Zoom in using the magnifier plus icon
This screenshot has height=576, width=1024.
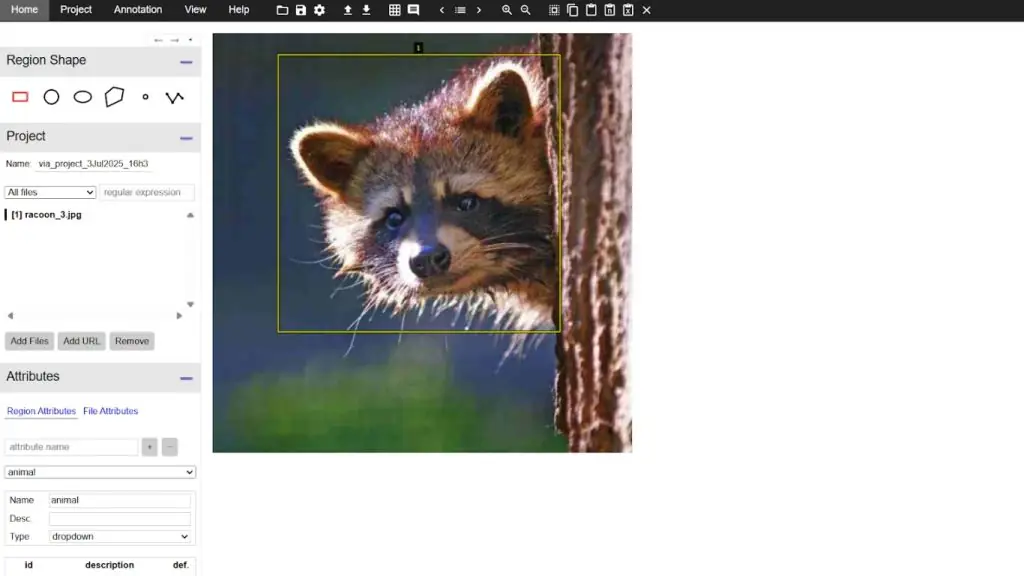coord(507,10)
